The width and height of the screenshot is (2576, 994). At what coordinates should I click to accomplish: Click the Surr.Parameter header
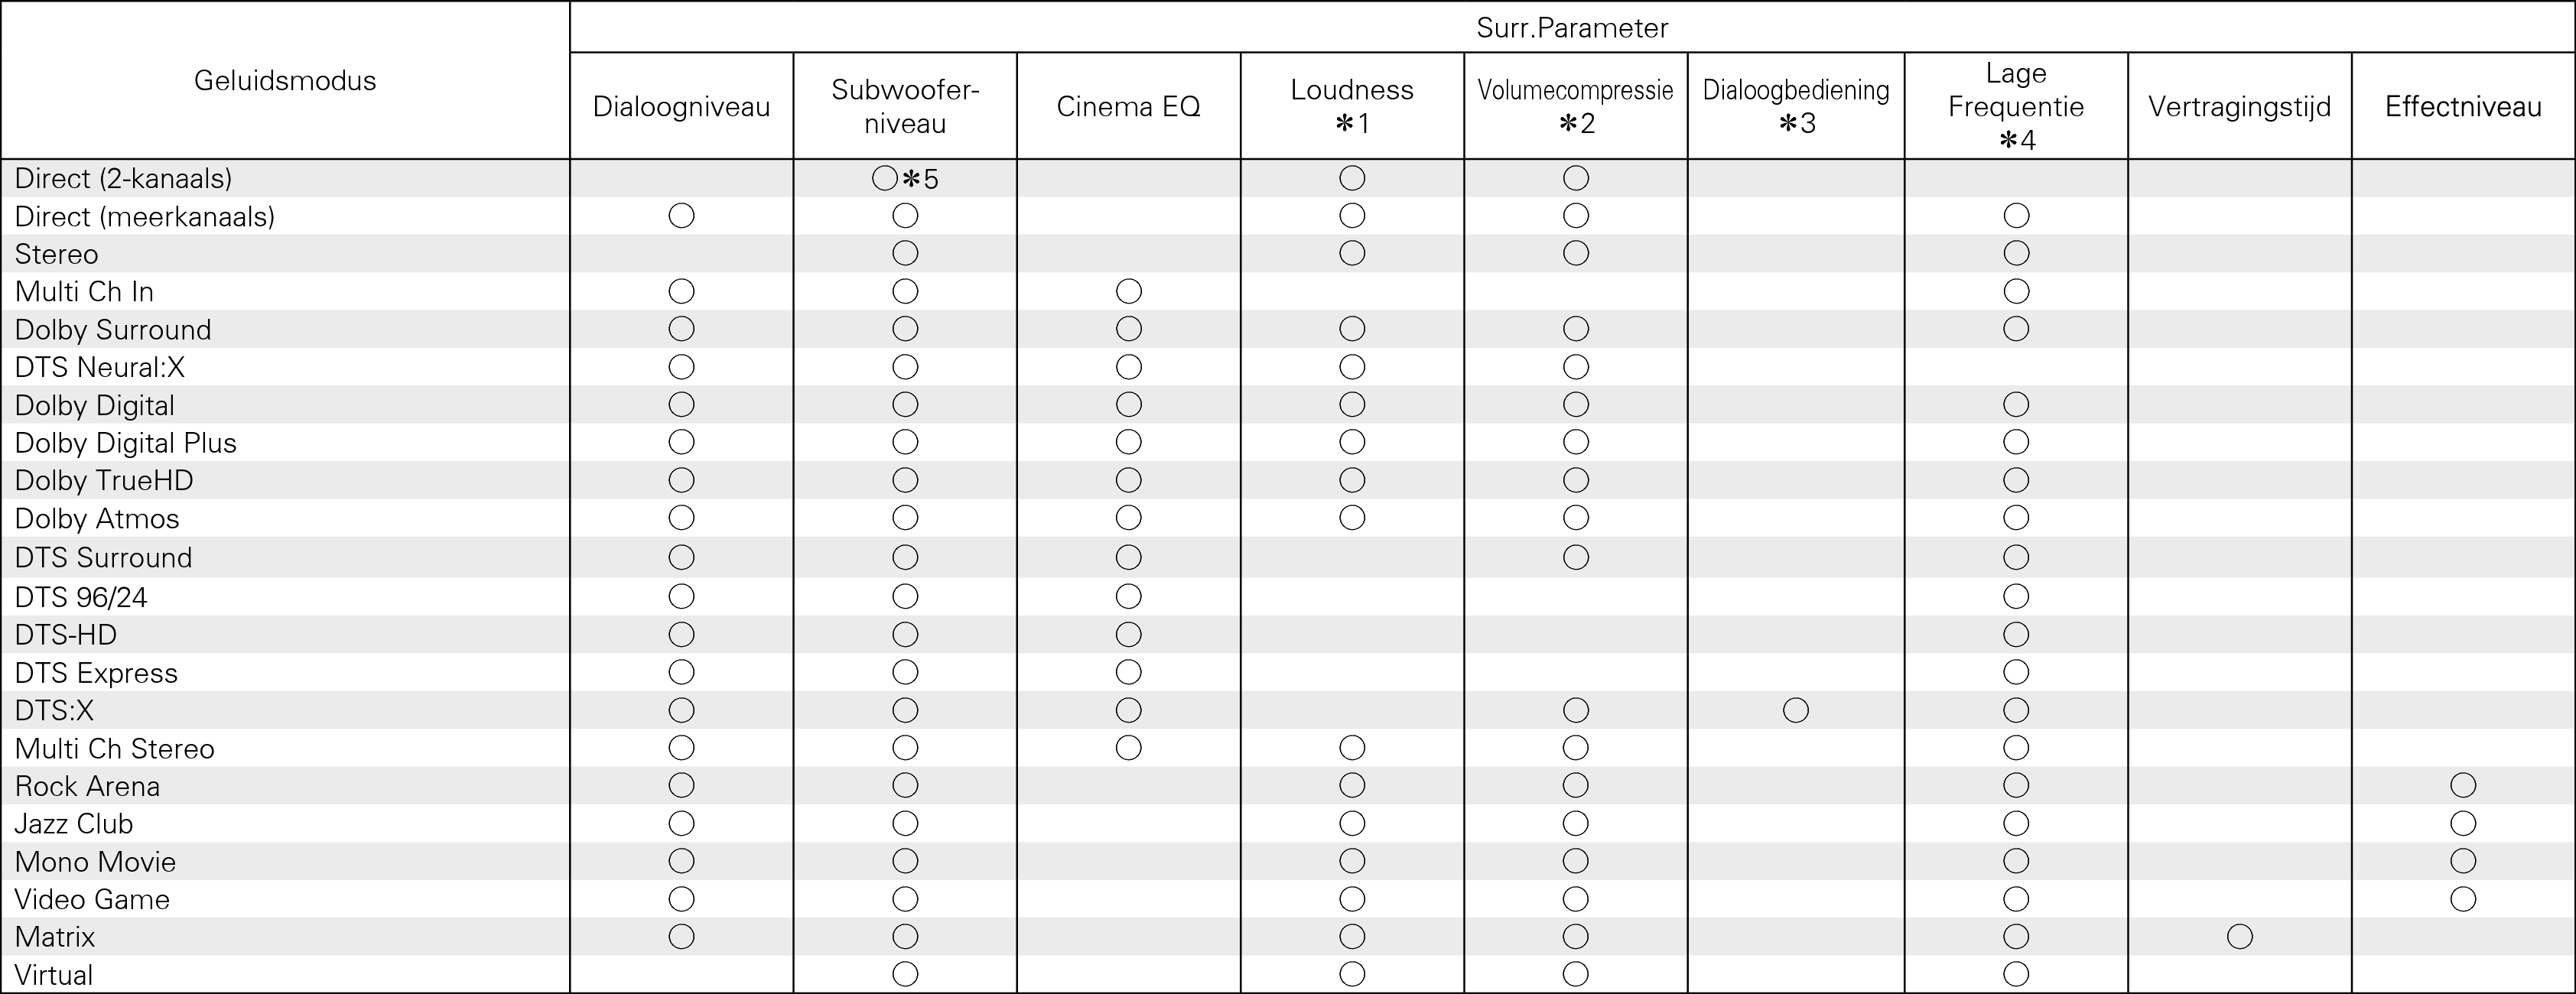(x=1572, y=28)
